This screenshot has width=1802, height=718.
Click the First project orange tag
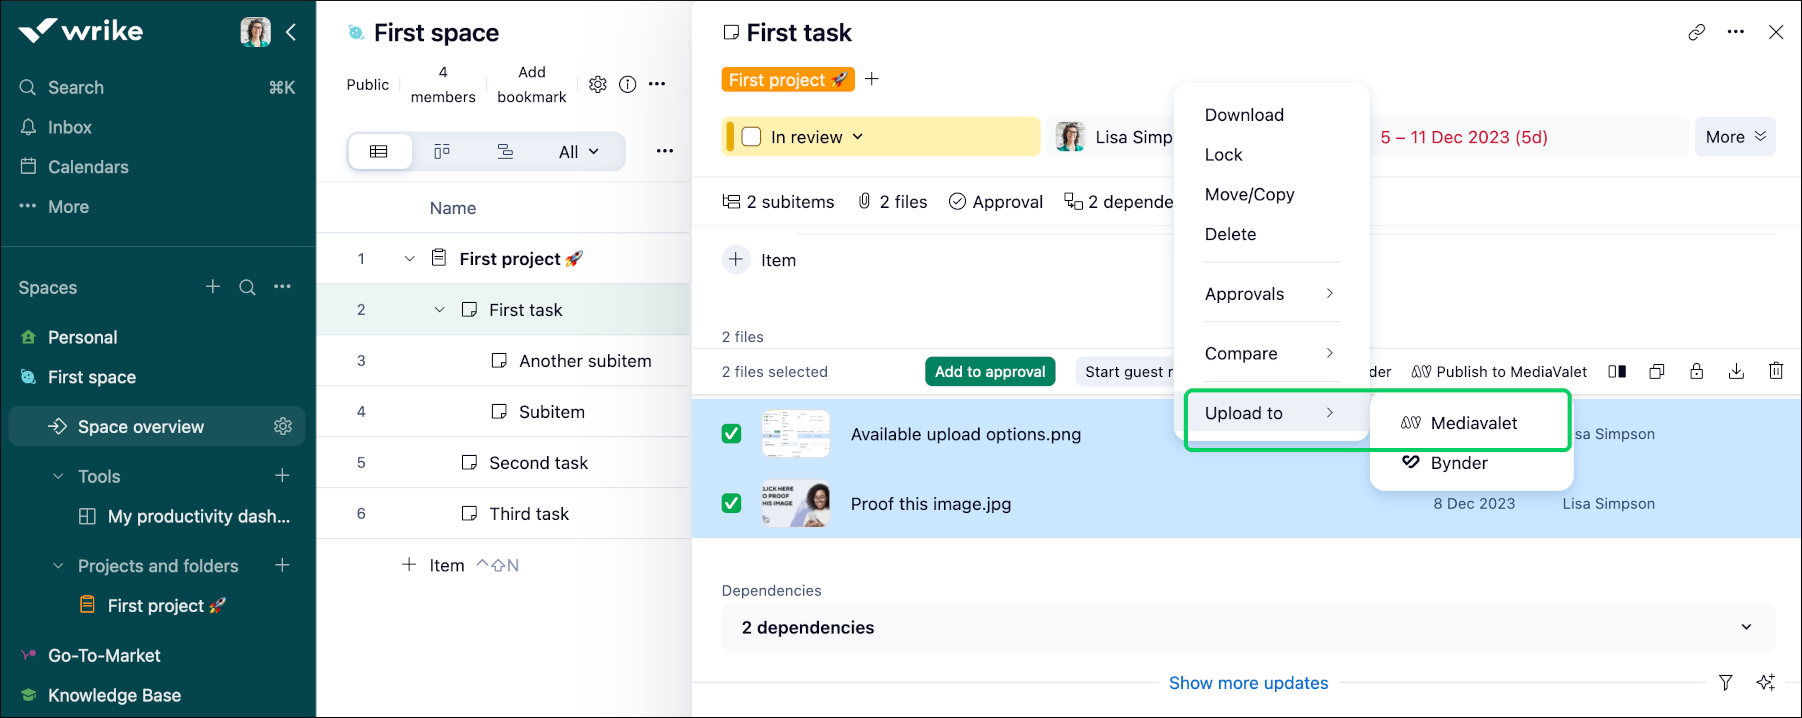[787, 79]
